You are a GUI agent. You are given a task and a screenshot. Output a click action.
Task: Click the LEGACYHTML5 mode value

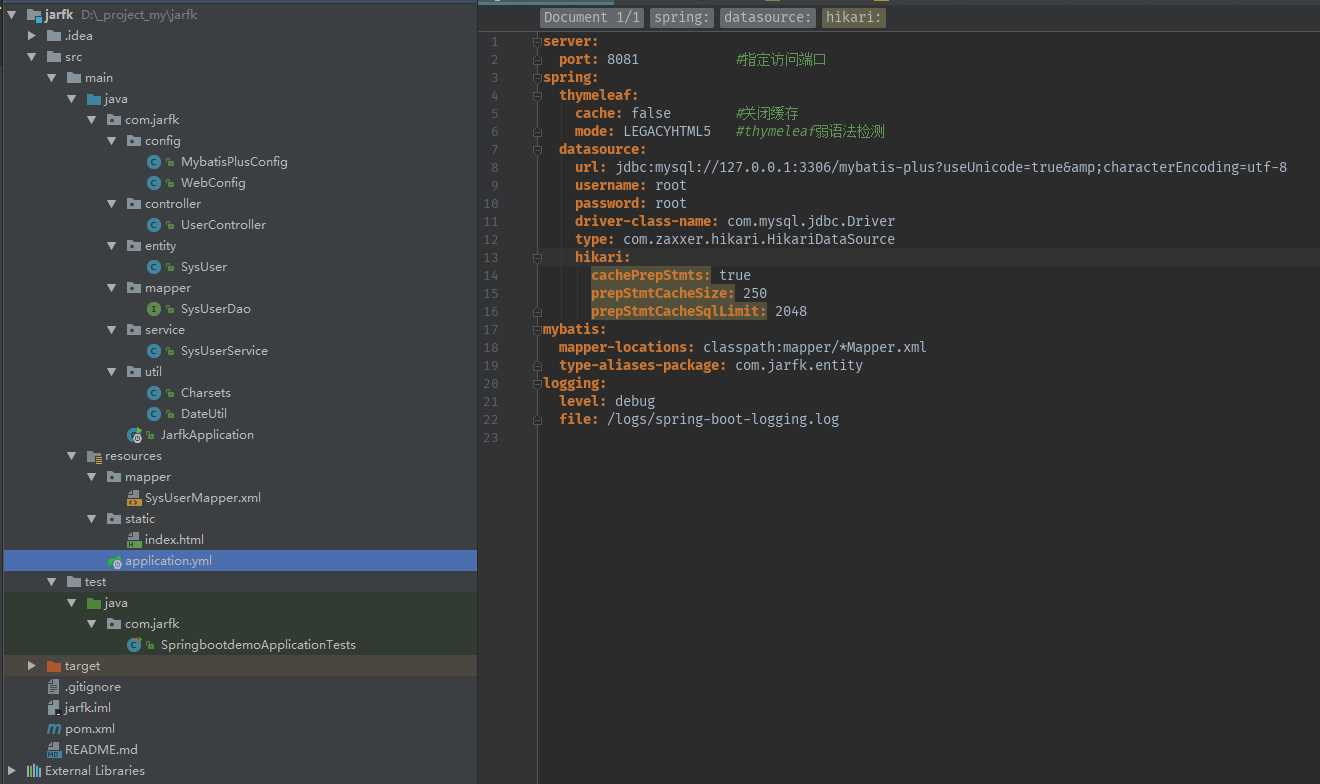point(667,131)
